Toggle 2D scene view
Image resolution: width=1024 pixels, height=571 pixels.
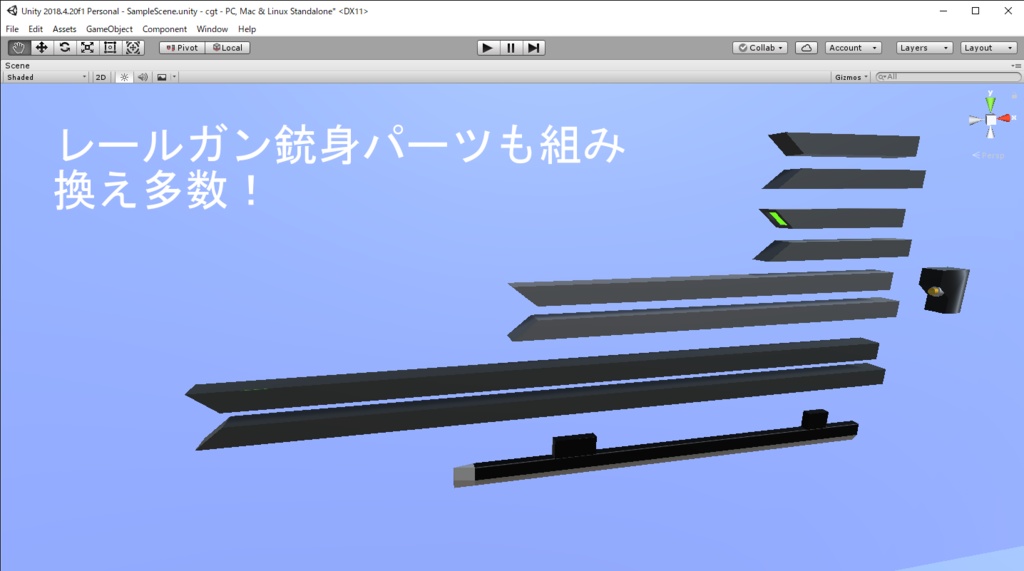tap(101, 77)
